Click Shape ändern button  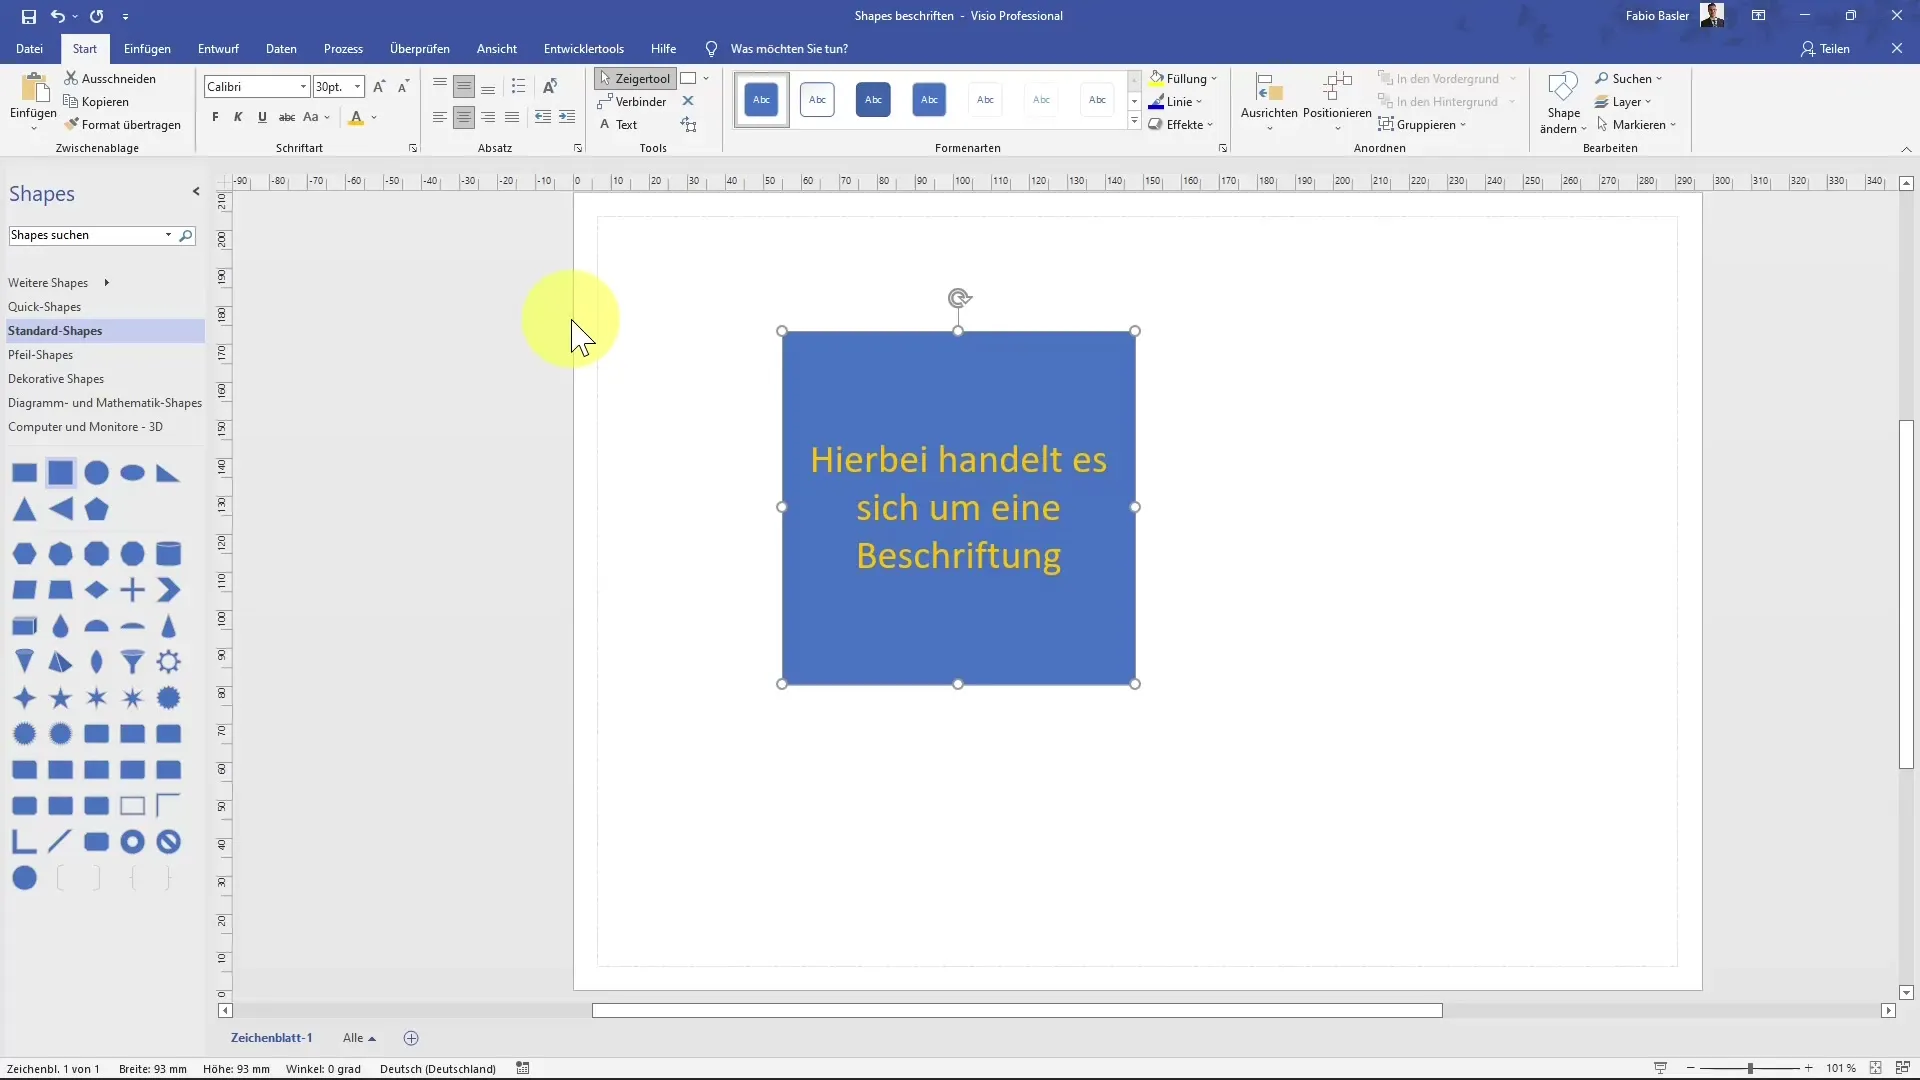1563,102
